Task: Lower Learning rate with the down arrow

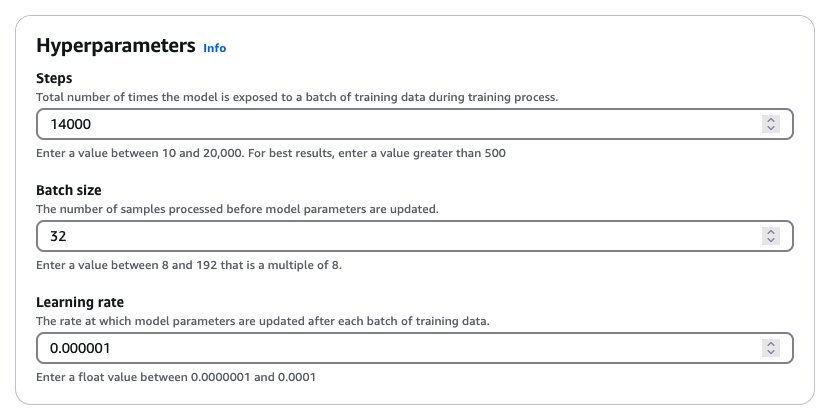Action: pyautogui.click(x=771, y=352)
